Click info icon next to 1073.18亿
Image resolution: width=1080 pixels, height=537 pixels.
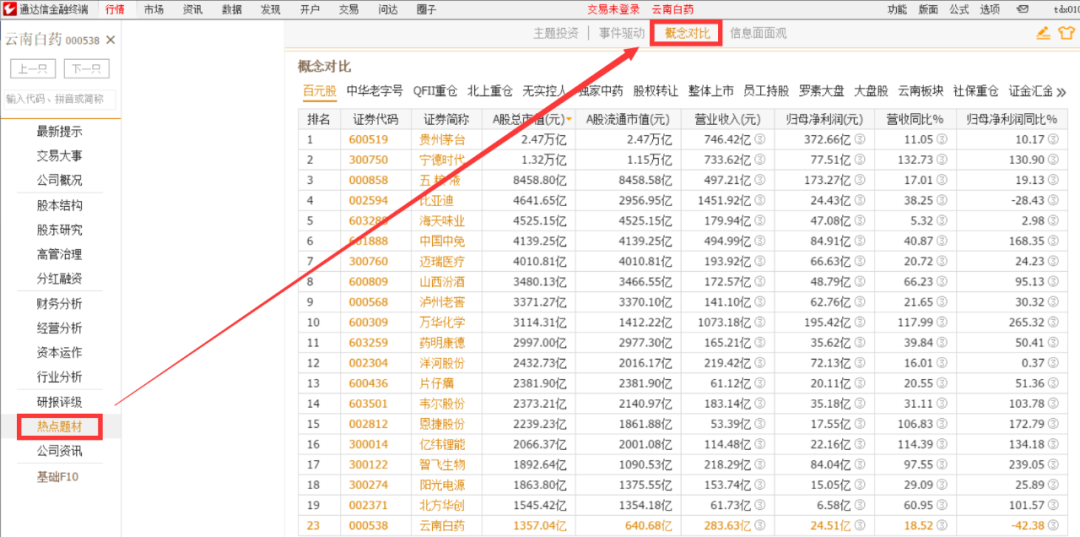click(x=760, y=322)
